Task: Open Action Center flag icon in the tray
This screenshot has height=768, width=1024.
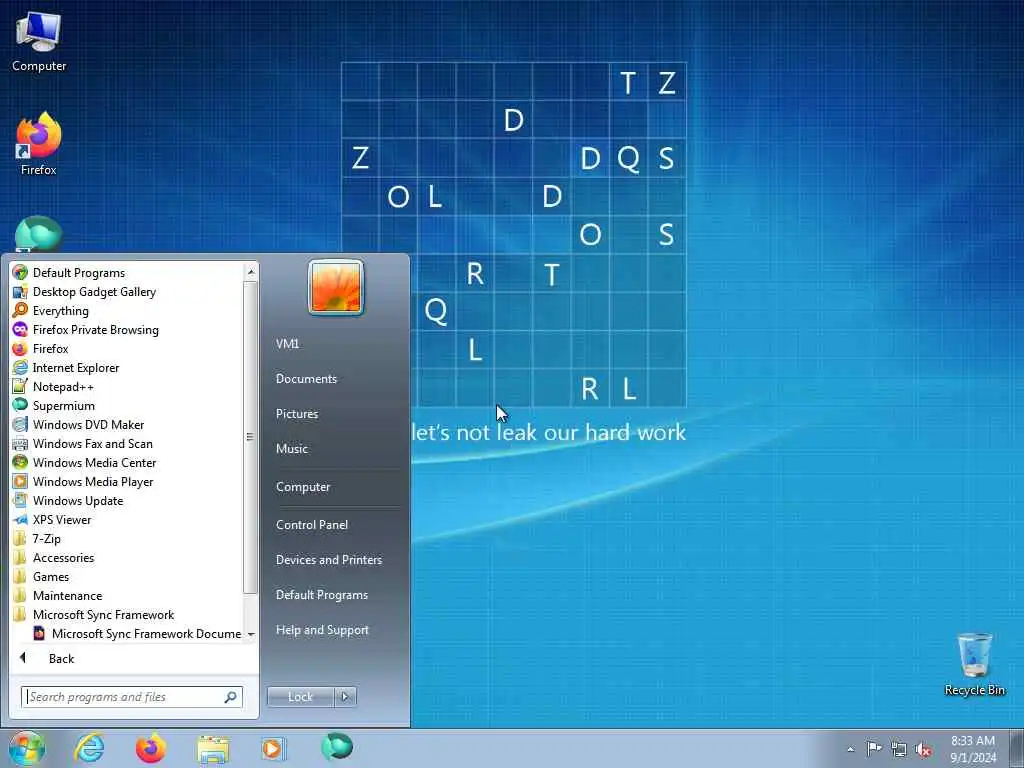Action: (874, 749)
